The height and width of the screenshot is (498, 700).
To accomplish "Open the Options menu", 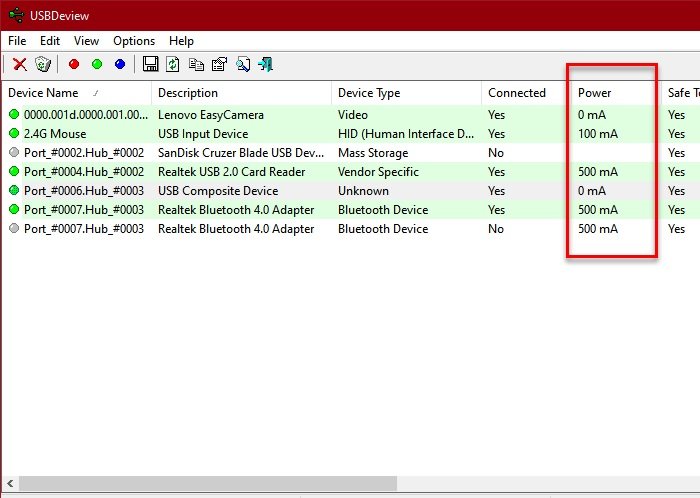I will pyautogui.click(x=134, y=41).
